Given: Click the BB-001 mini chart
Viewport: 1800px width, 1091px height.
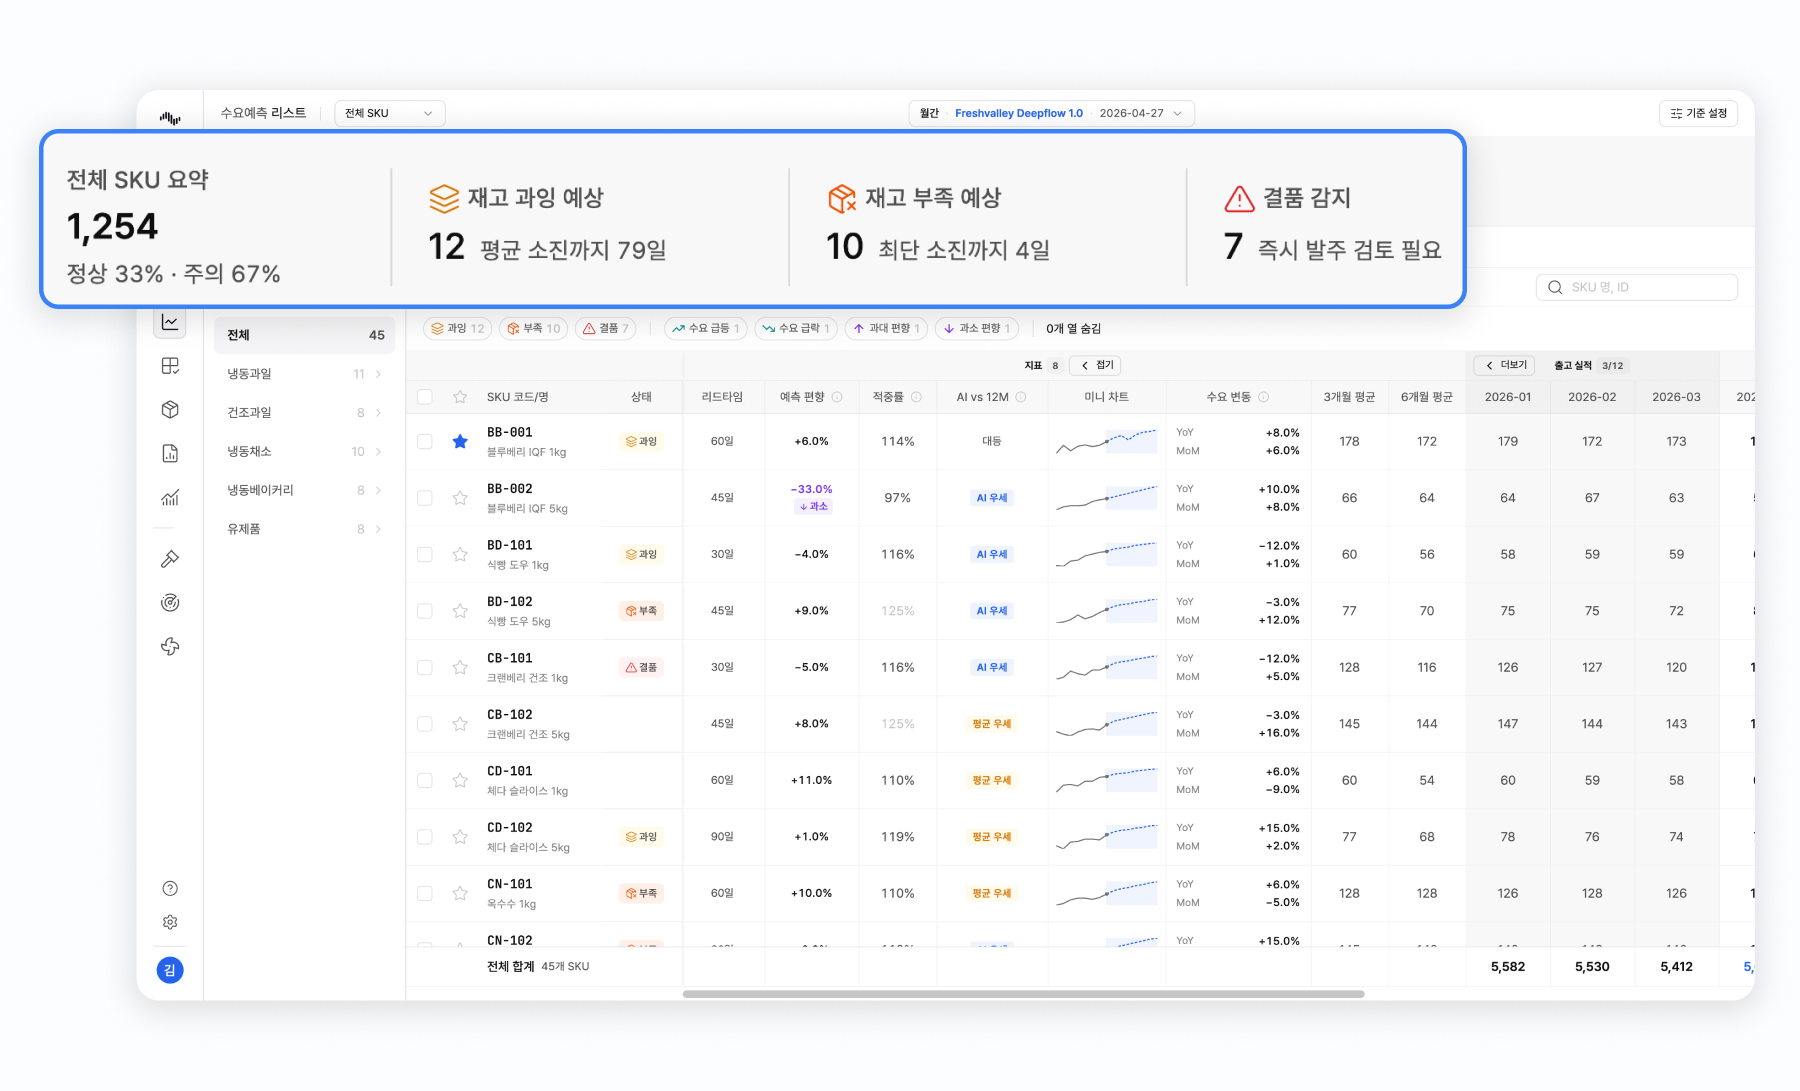Looking at the screenshot, I should (x=1106, y=441).
